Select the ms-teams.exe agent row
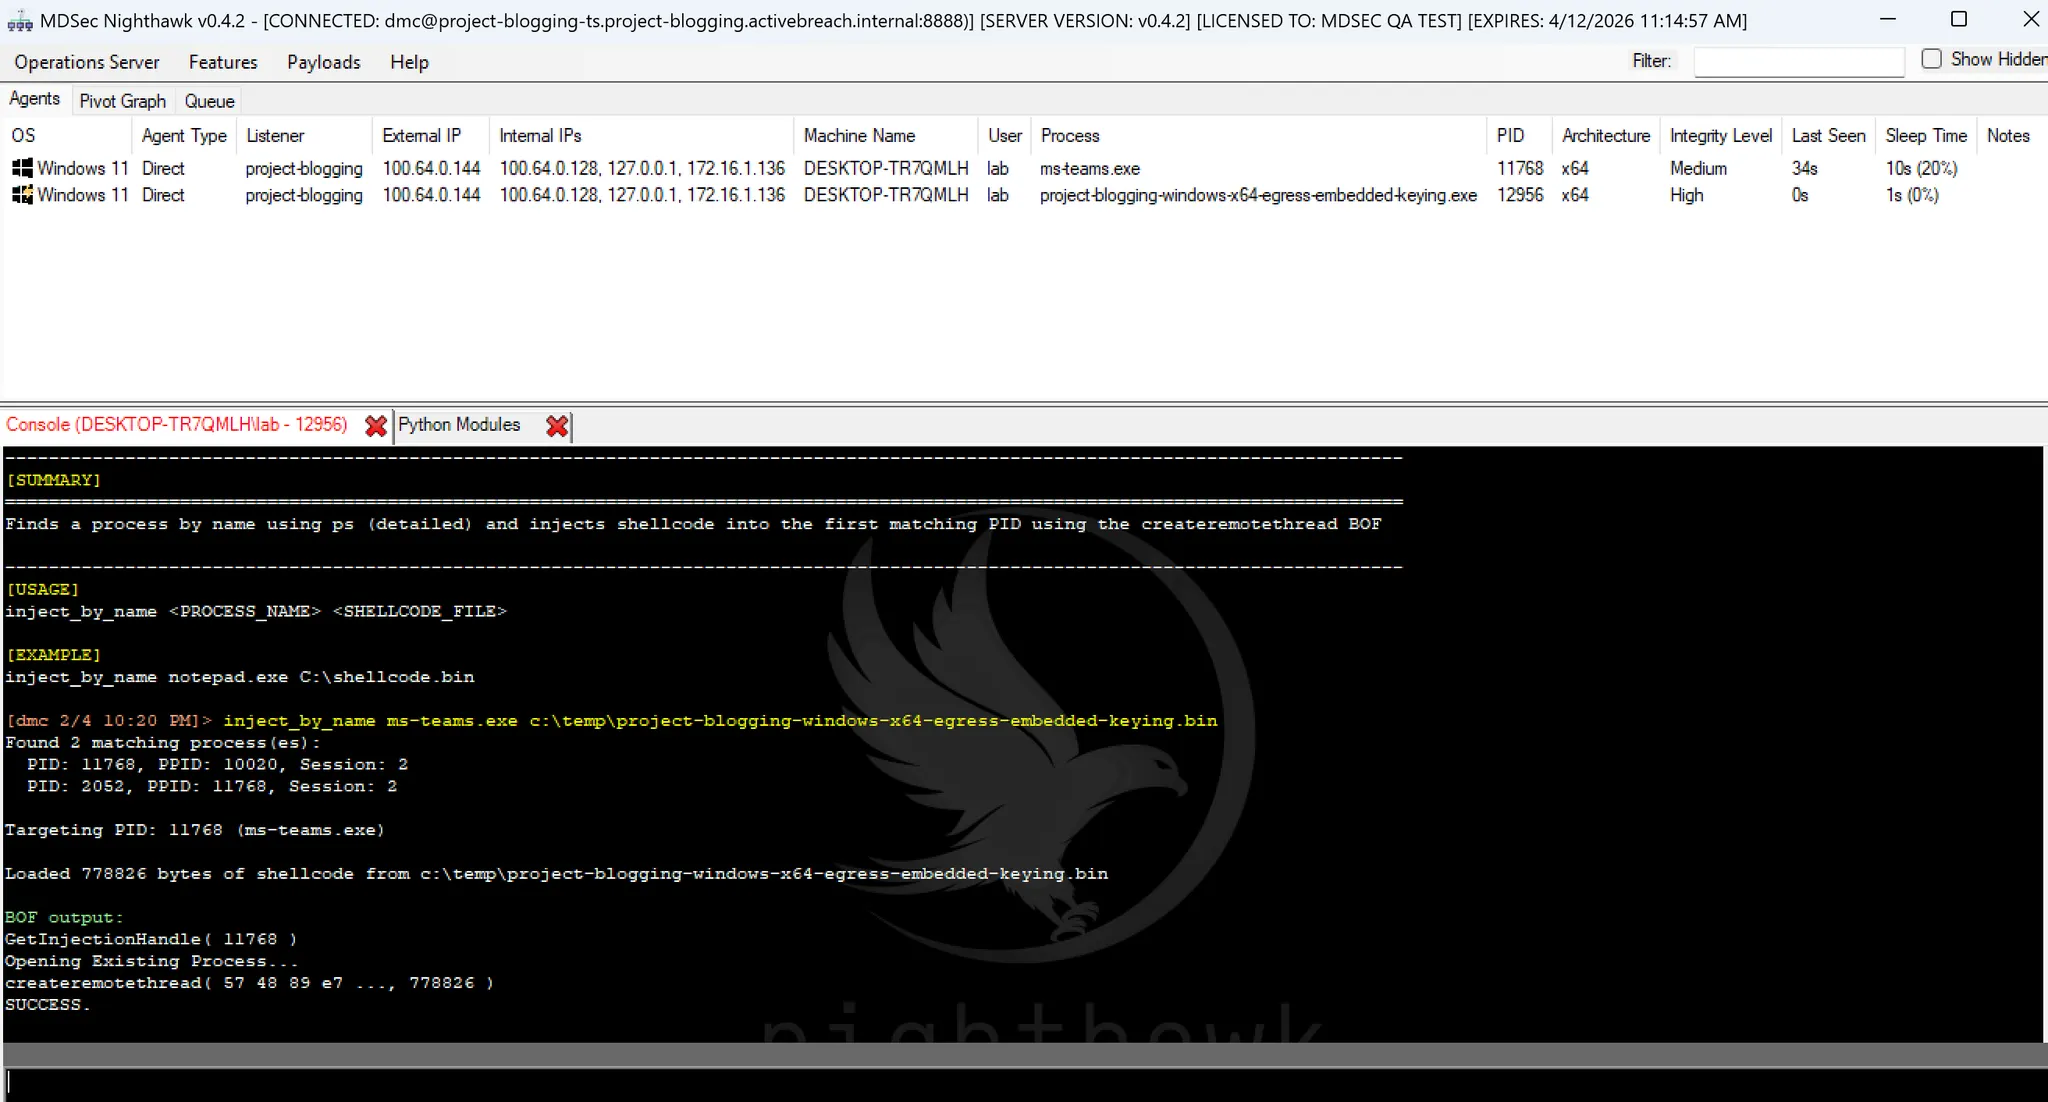This screenshot has height=1102, width=2048. (x=1089, y=169)
